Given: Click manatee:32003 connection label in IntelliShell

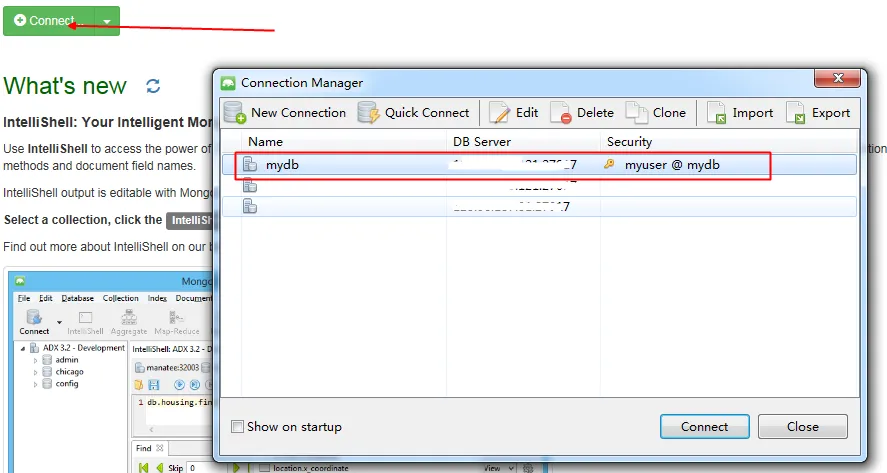Looking at the screenshot, I should coord(172,368).
